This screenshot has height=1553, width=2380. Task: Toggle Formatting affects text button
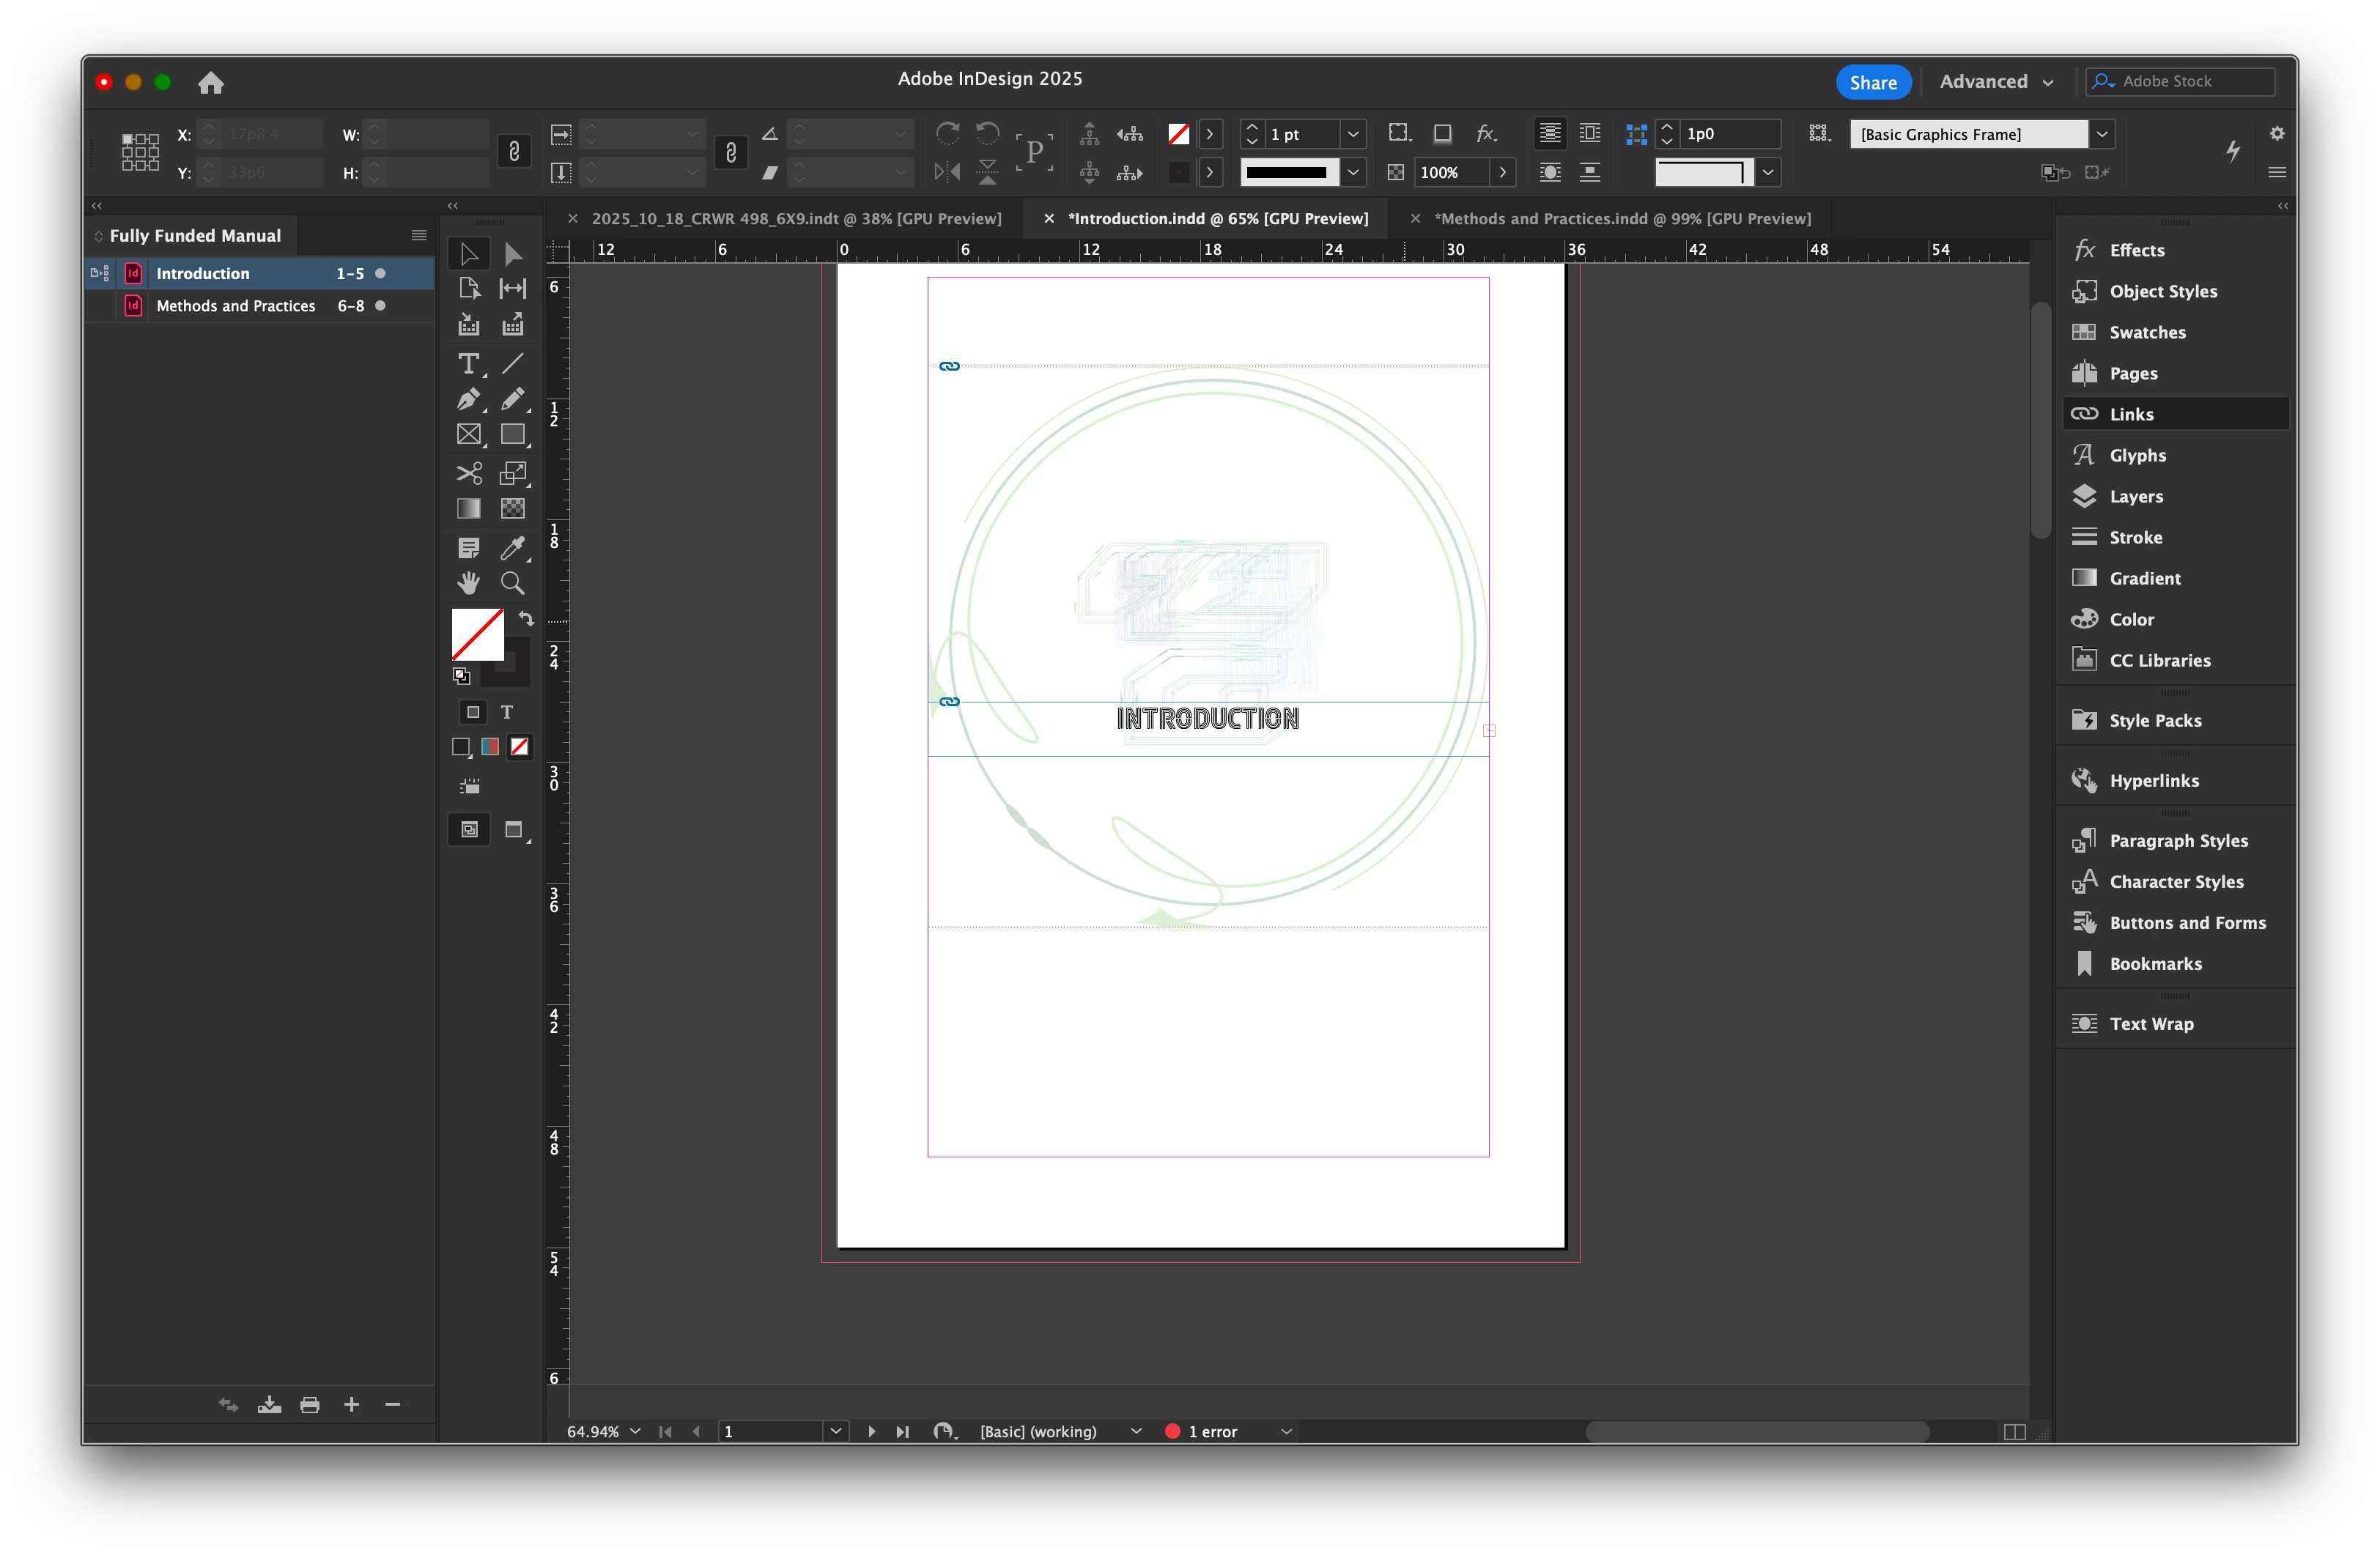tap(507, 712)
